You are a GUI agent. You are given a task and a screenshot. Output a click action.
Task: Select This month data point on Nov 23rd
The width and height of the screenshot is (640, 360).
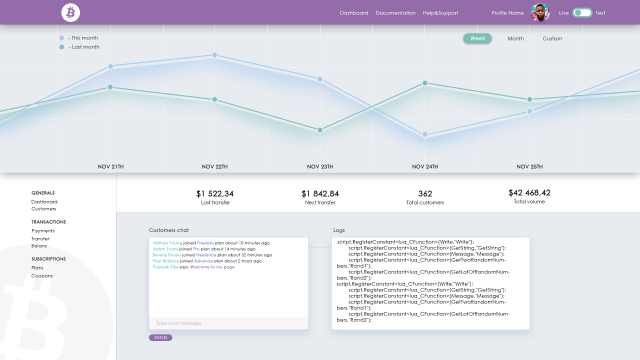[x=320, y=79]
